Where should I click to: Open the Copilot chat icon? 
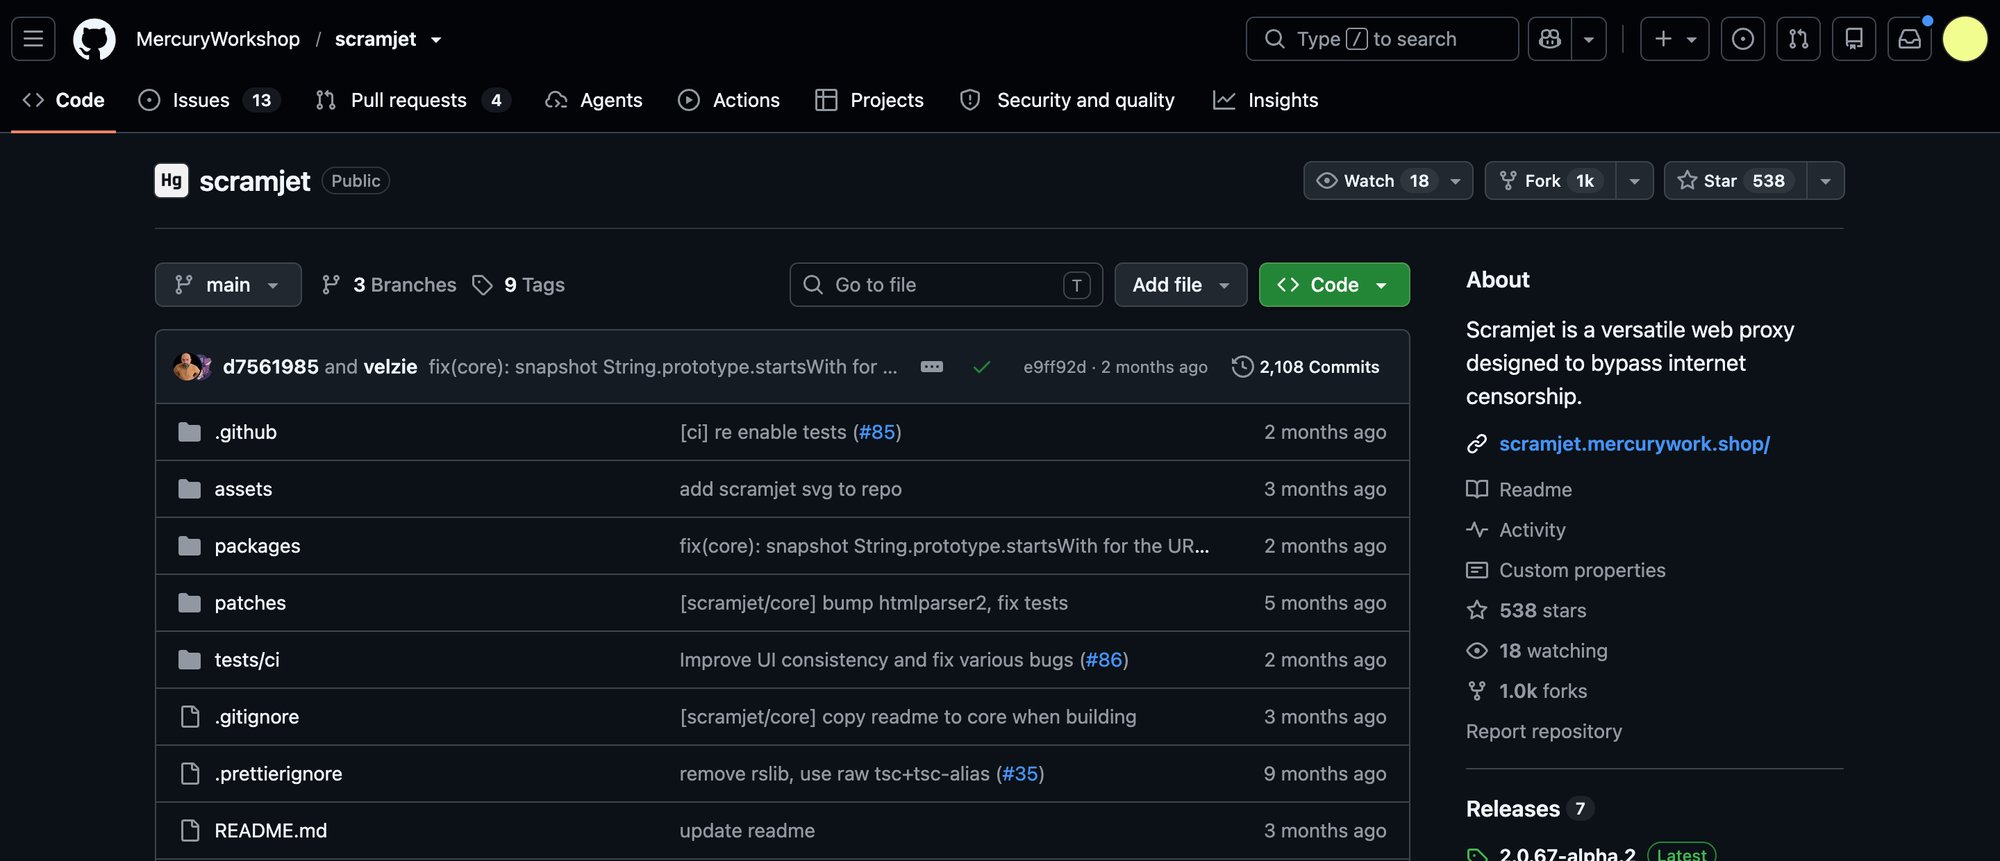tap(1550, 39)
